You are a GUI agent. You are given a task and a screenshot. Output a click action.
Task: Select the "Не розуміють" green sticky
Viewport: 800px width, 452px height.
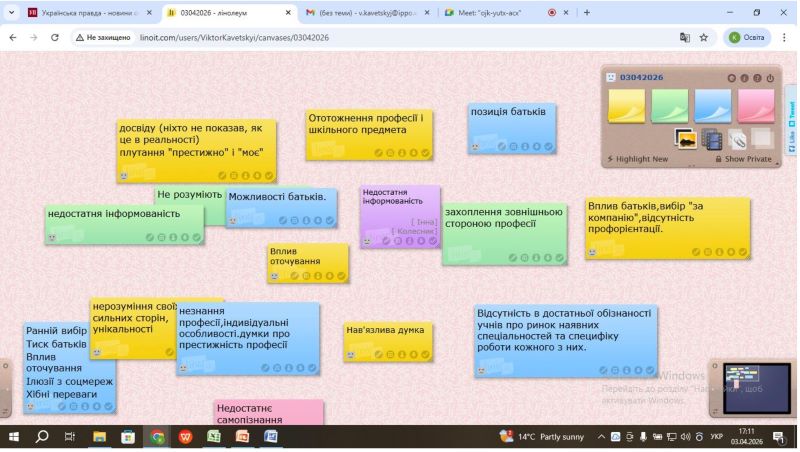(189, 194)
